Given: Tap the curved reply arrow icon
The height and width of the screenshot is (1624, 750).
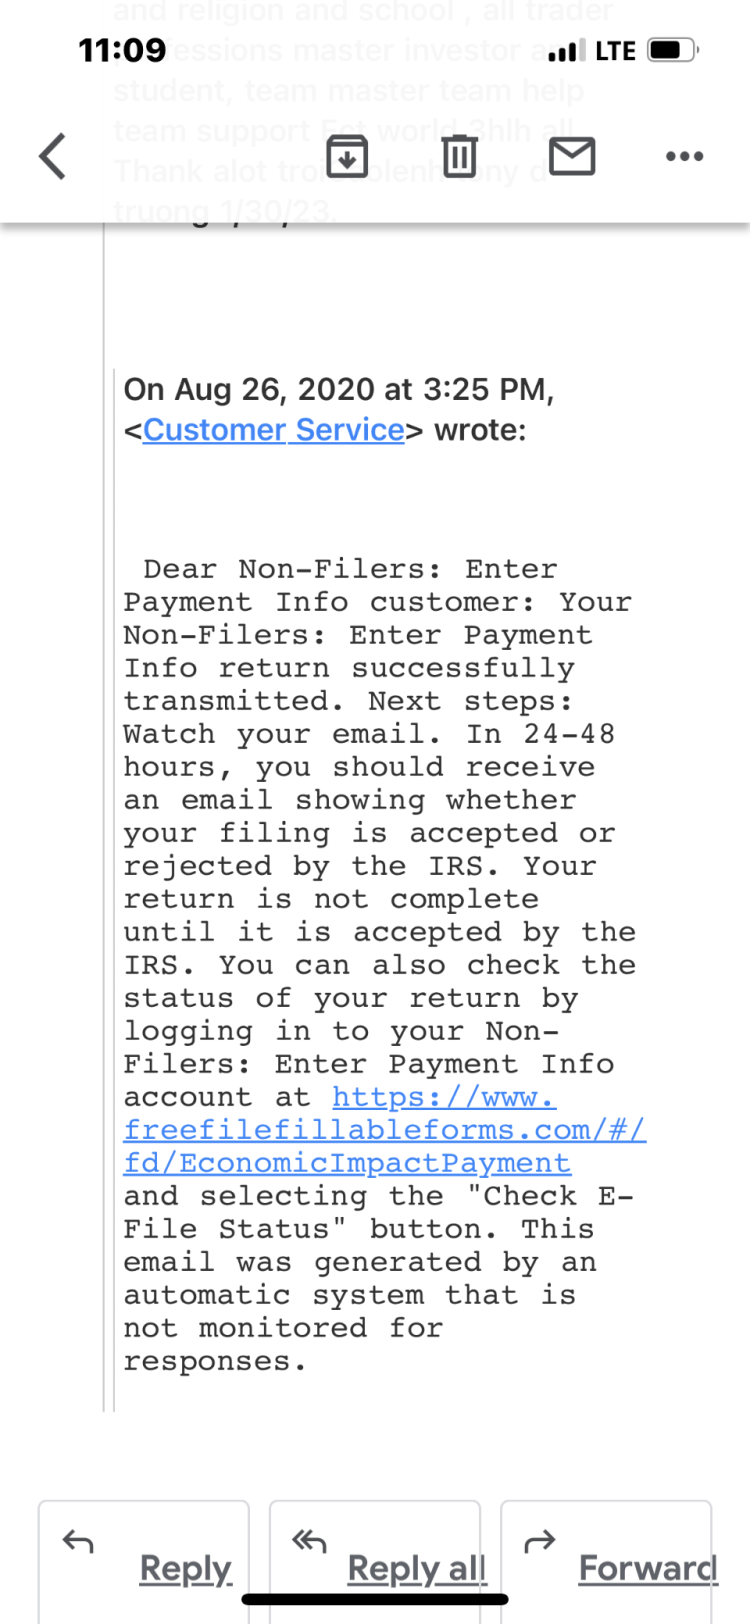Looking at the screenshot, I should click(x=78, y=1543).
